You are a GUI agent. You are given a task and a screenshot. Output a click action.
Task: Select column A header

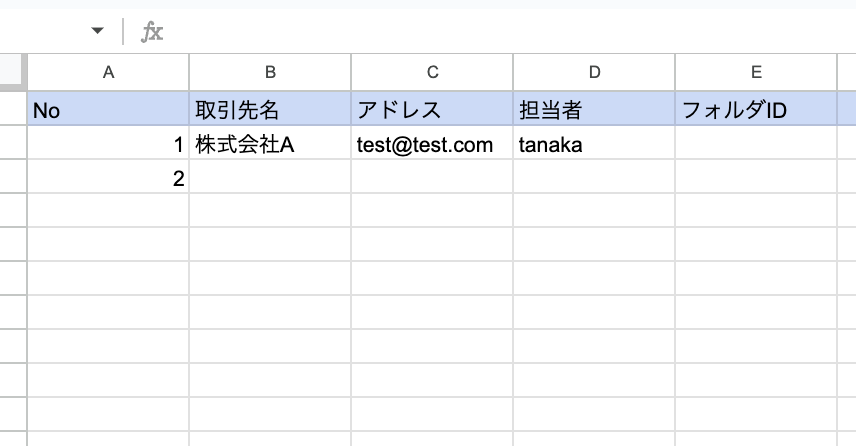point(108,71)
